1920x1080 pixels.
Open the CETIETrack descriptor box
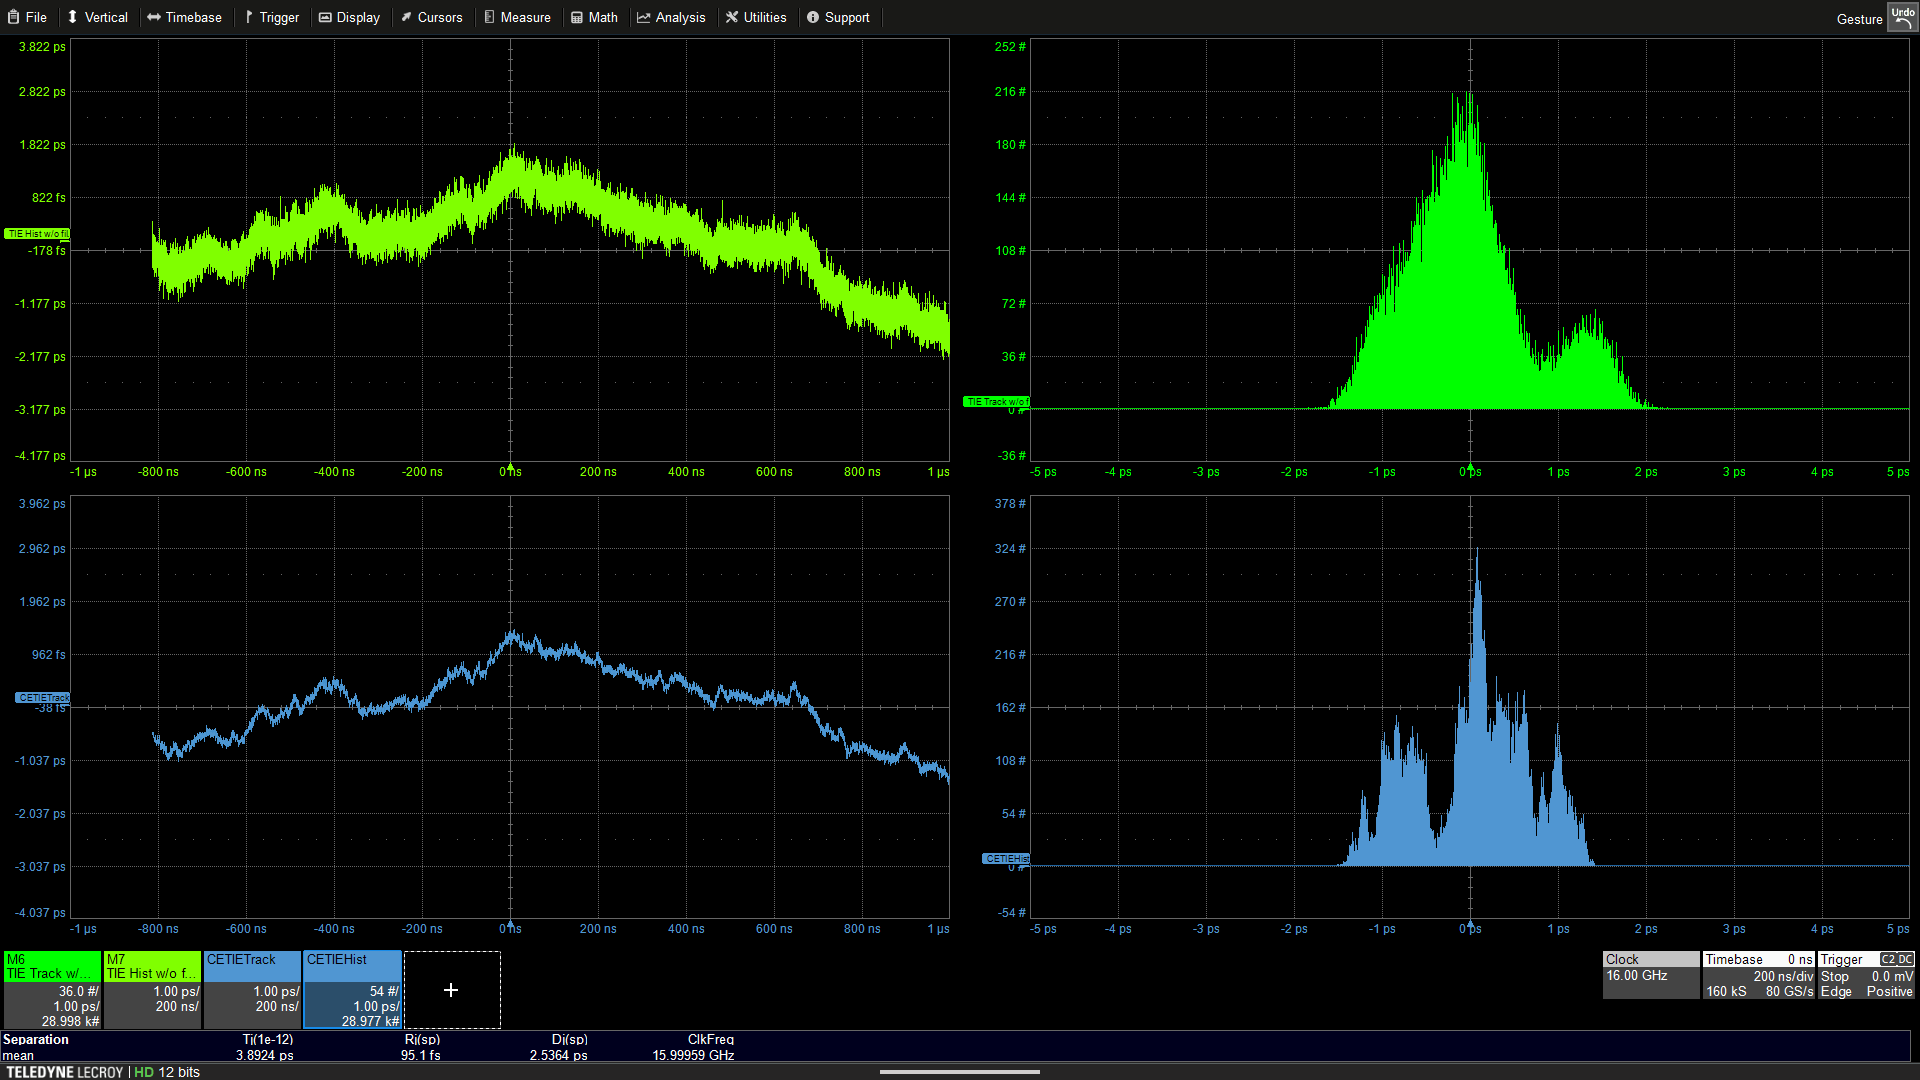tap(252, 989)
